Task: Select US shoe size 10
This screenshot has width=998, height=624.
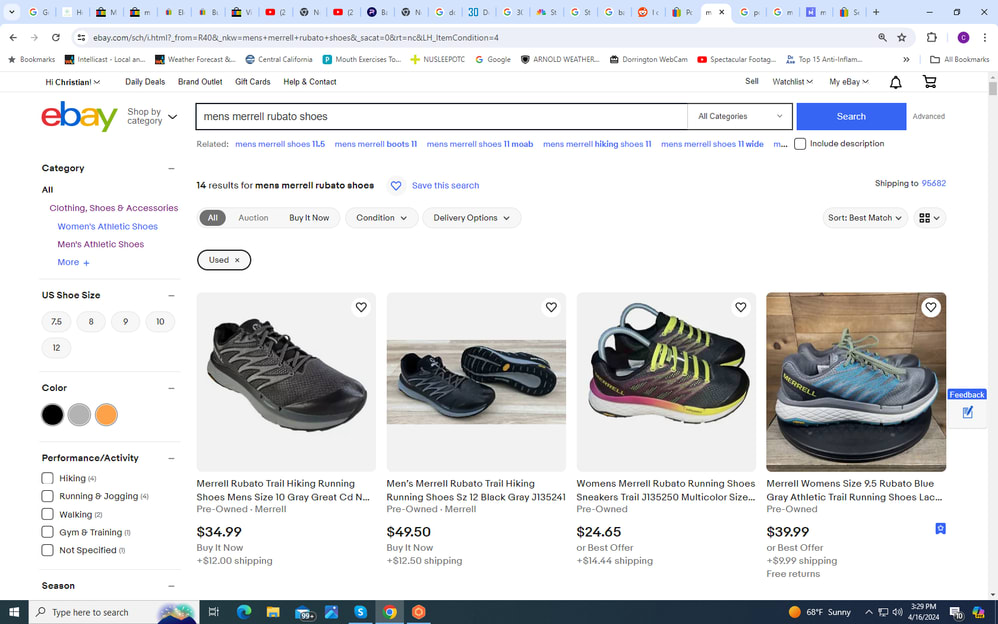Action: coord(160,322)
